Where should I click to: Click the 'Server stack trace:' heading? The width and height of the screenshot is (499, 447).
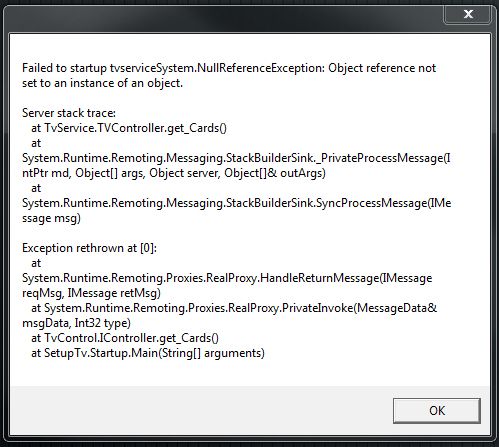(x=69, y=113)
